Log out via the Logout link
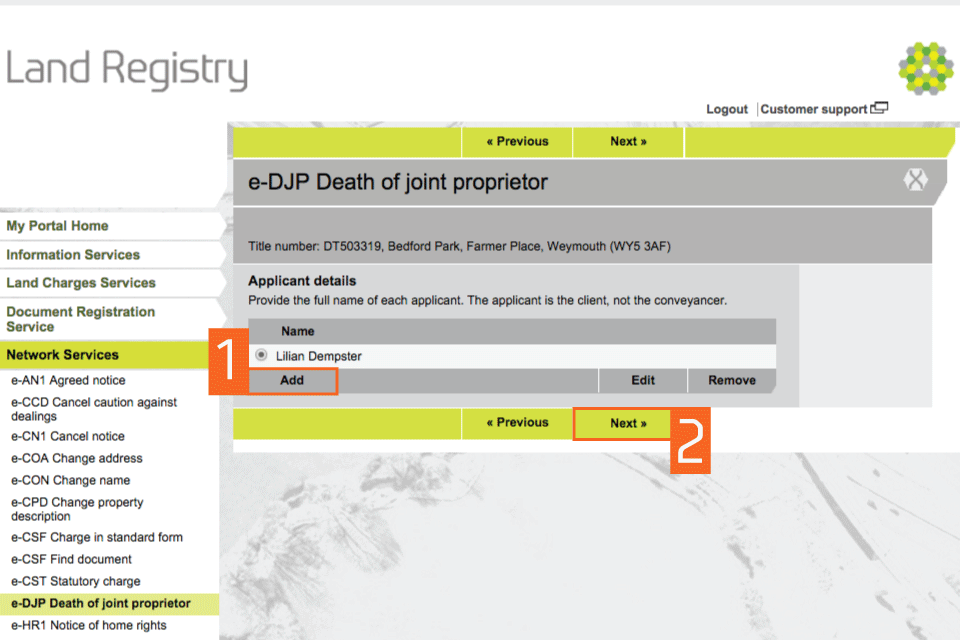Viewport: 960px width, 640px height. (x=726, y=109)
